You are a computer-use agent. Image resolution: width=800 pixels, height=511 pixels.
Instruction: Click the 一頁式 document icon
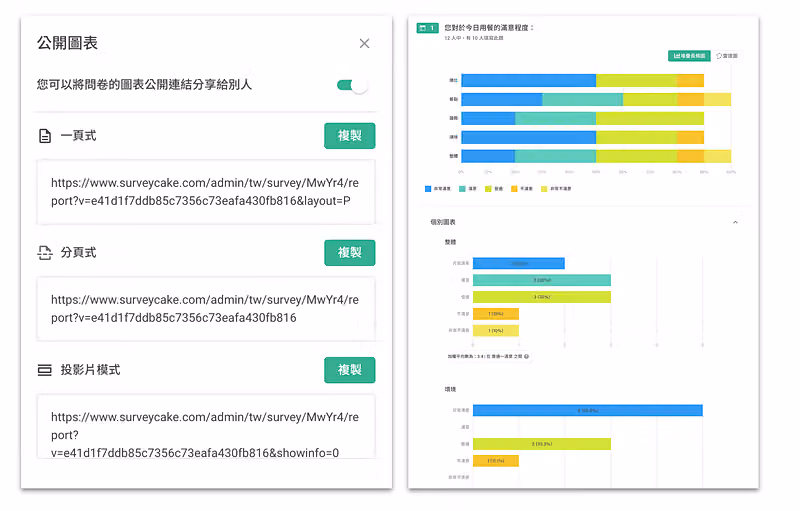point(45,136)
